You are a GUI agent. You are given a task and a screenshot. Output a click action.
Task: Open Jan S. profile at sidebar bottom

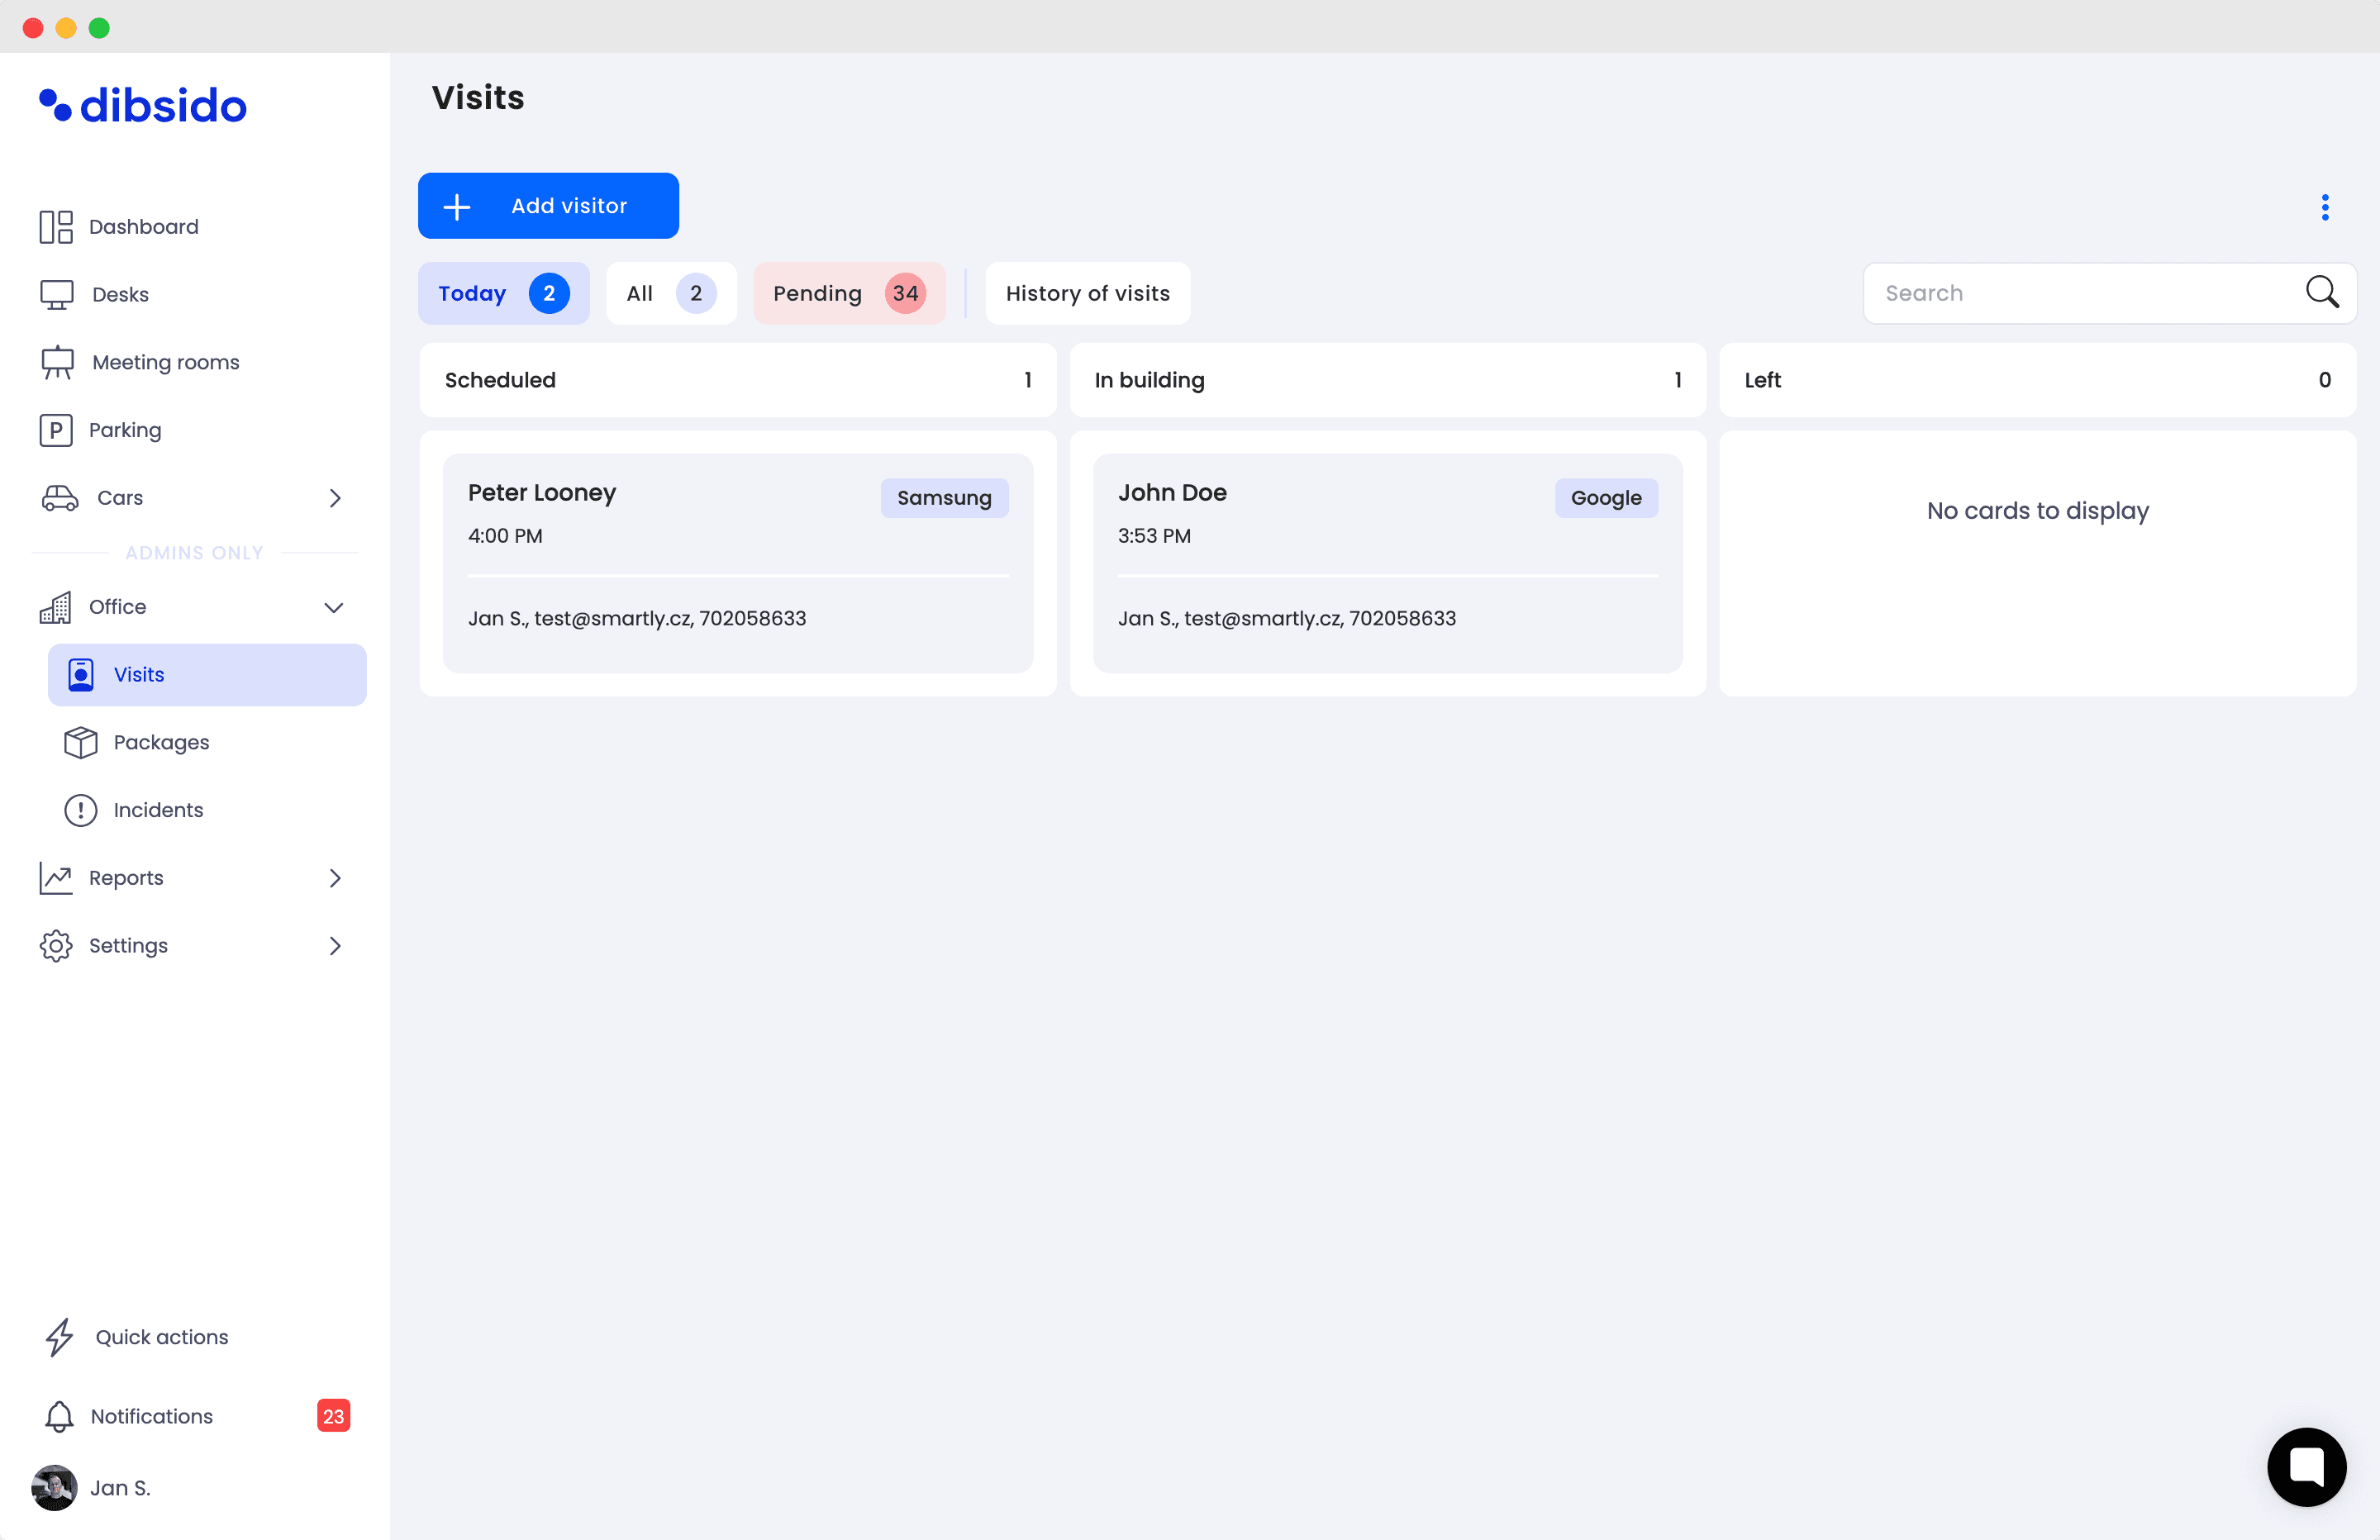coord(120,1488)
